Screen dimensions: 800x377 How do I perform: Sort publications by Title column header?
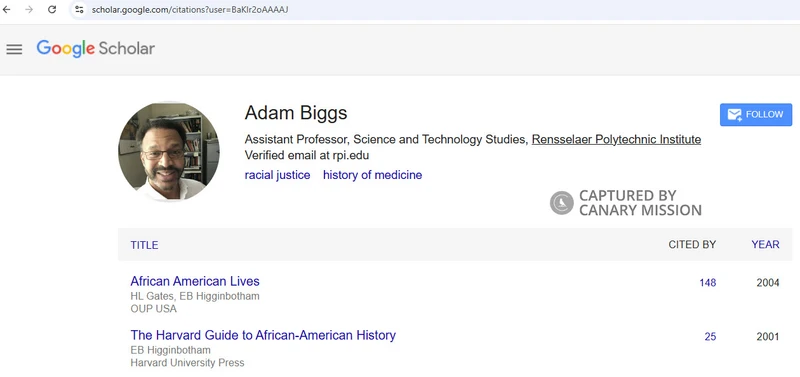[144, 245]
